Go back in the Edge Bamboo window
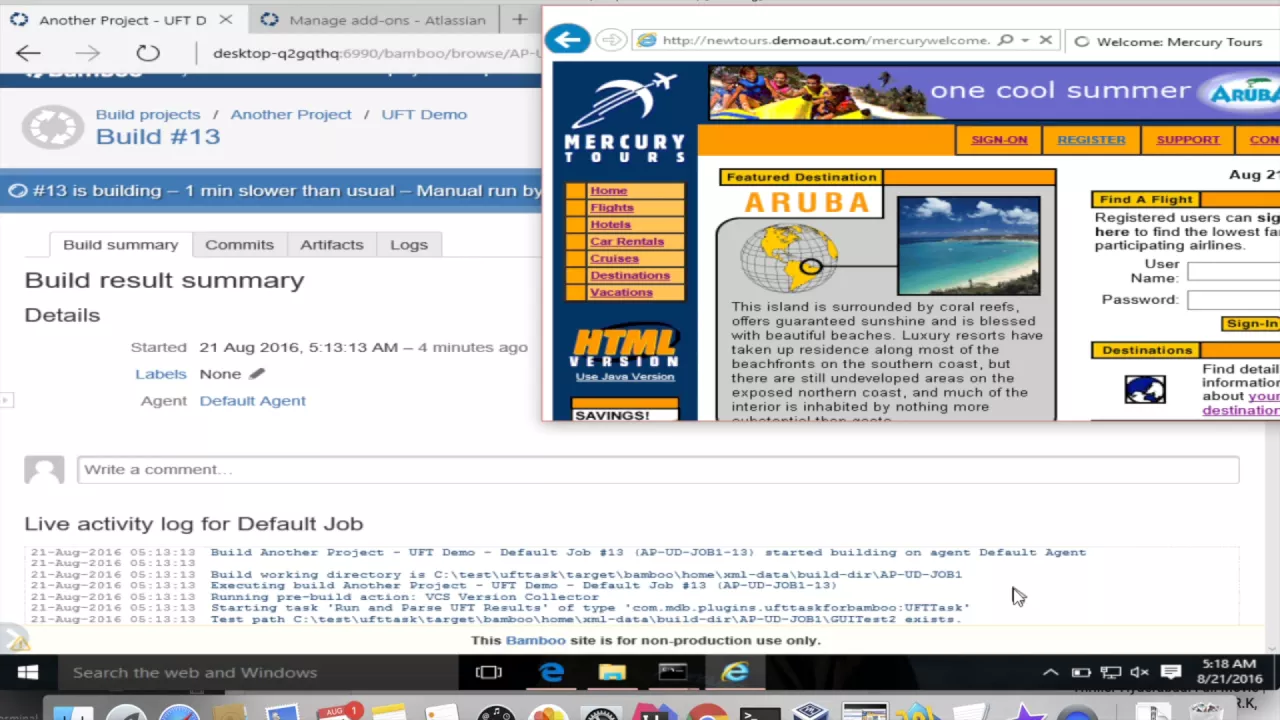The height and width of the screenshot is (720, 1280). click(x=28, y=53)
